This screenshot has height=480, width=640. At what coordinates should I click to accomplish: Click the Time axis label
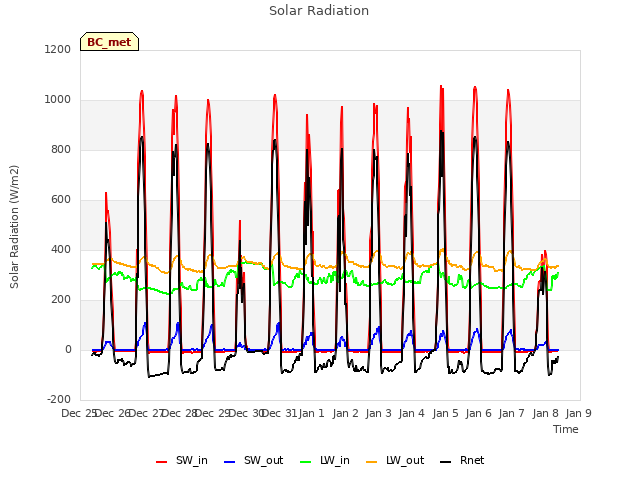click(x=566, y=429)
